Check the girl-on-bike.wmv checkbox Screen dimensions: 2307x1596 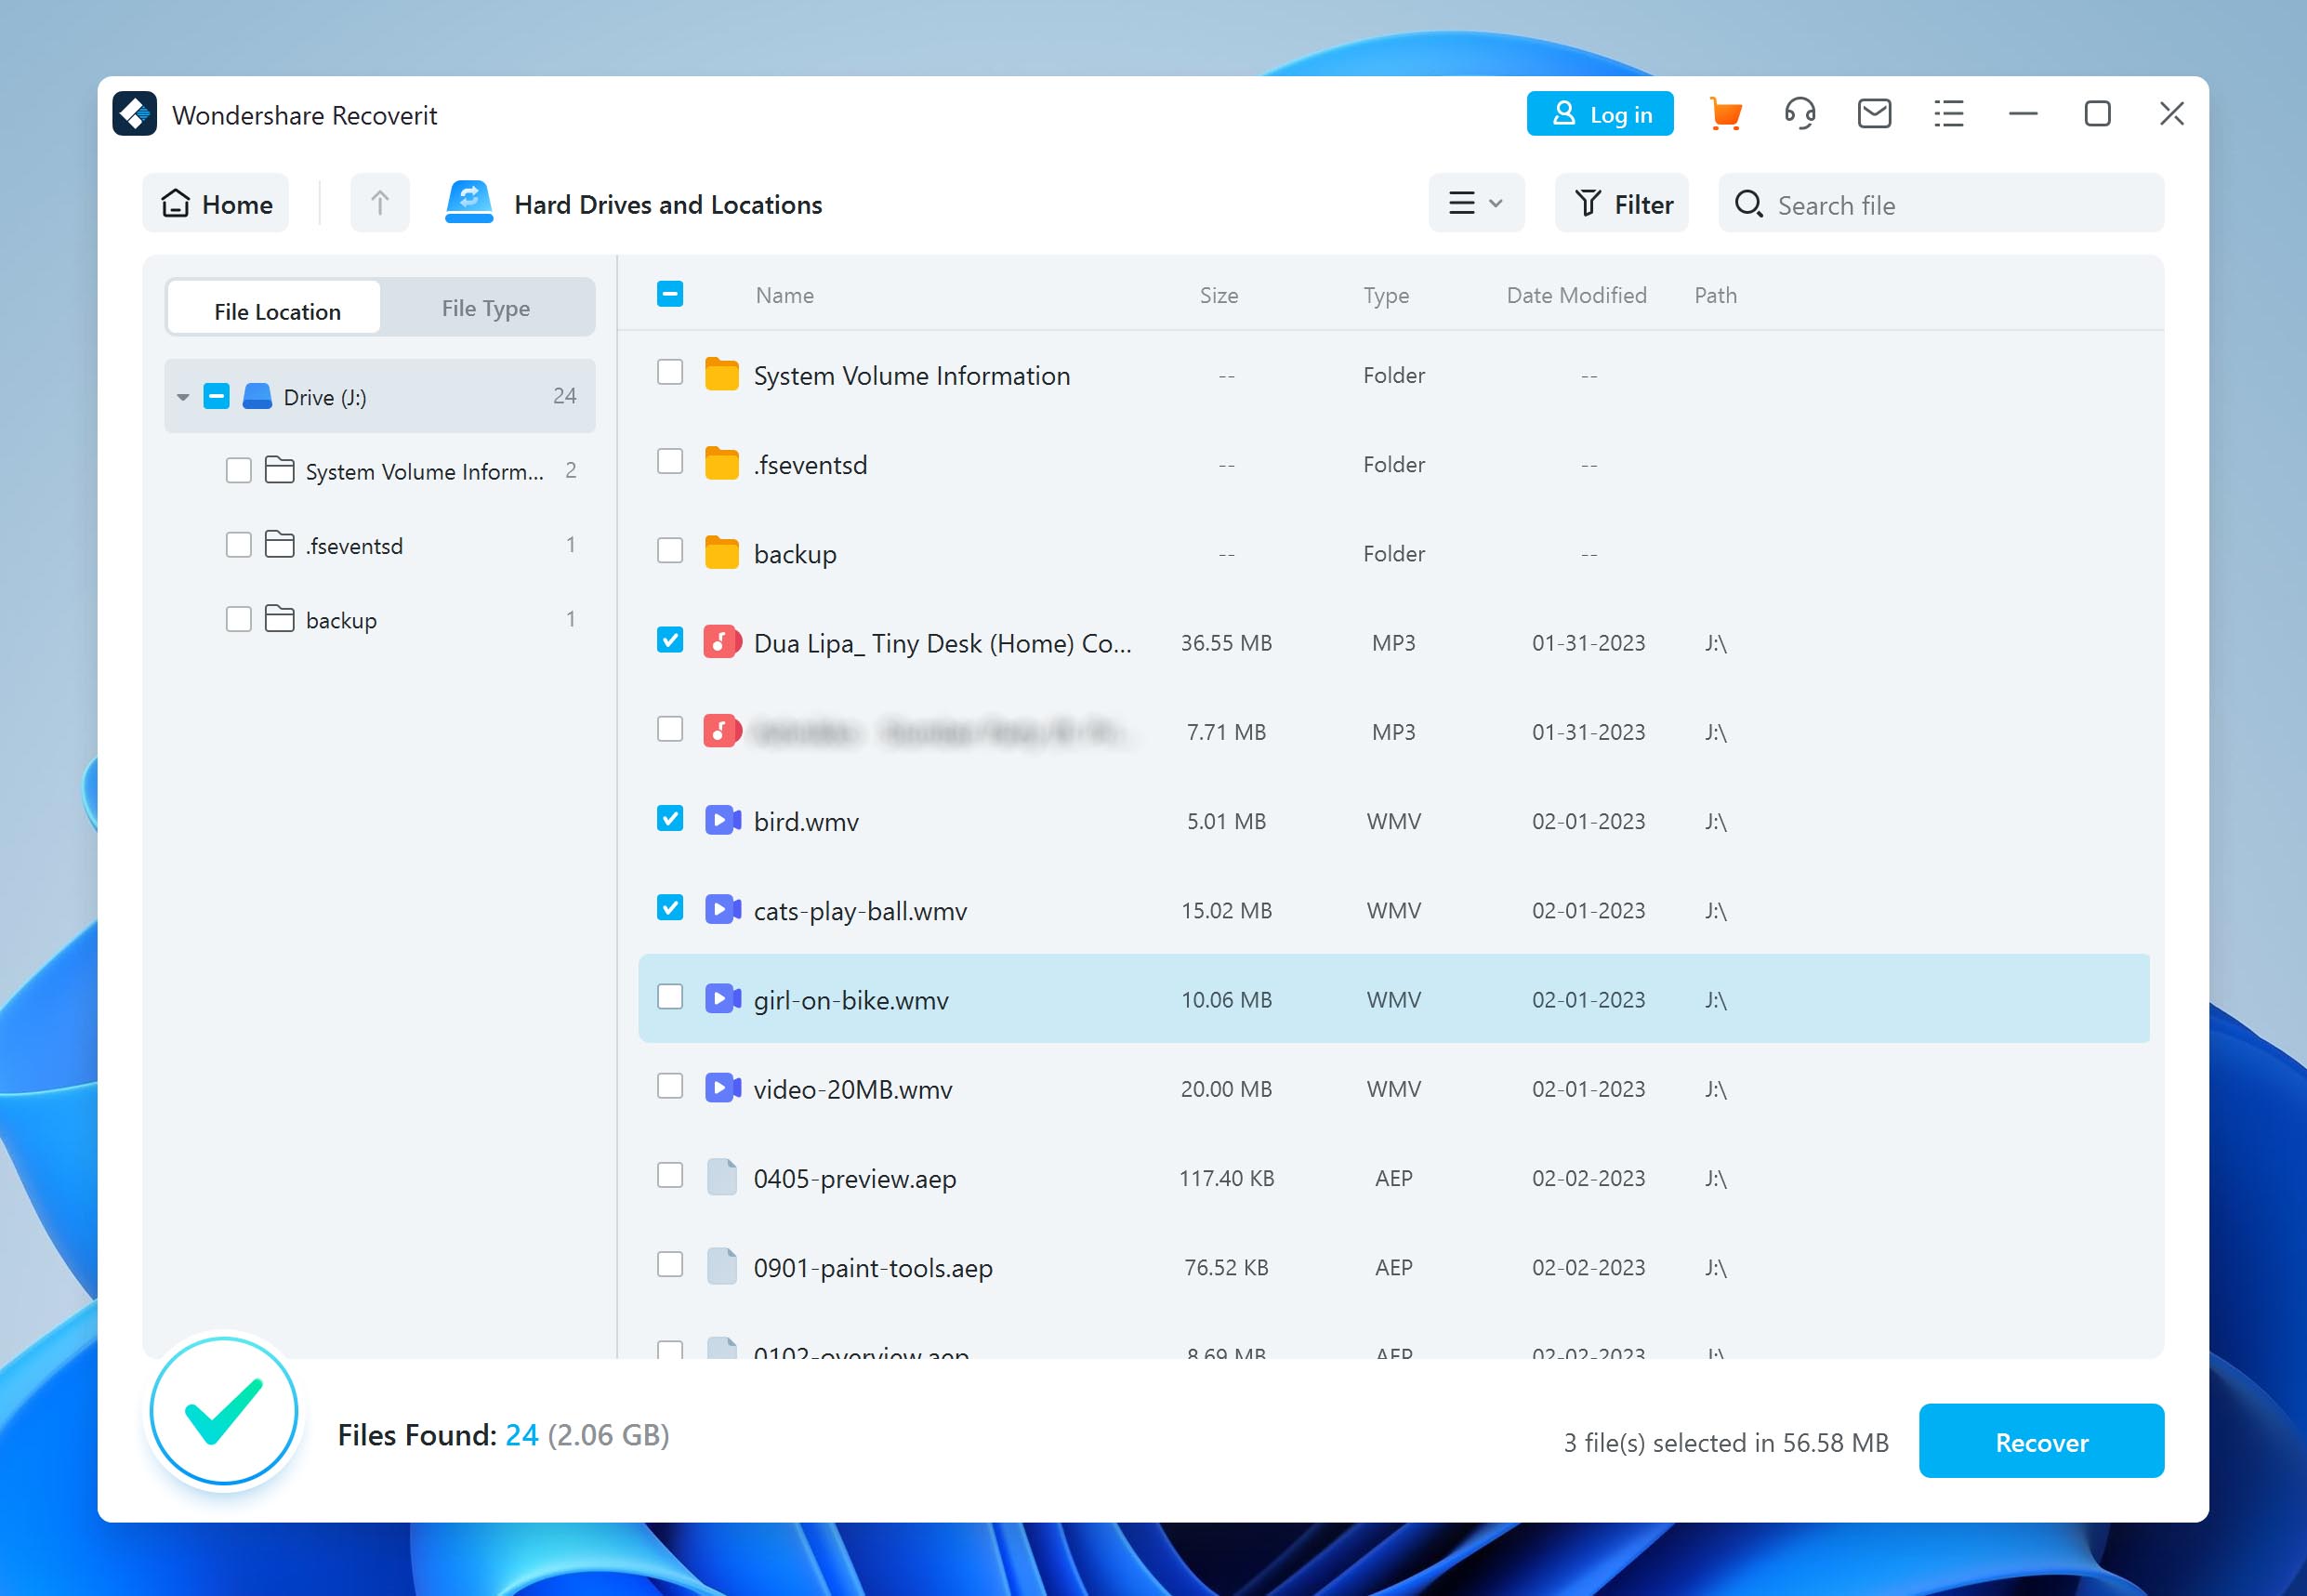tap(670, 997)
